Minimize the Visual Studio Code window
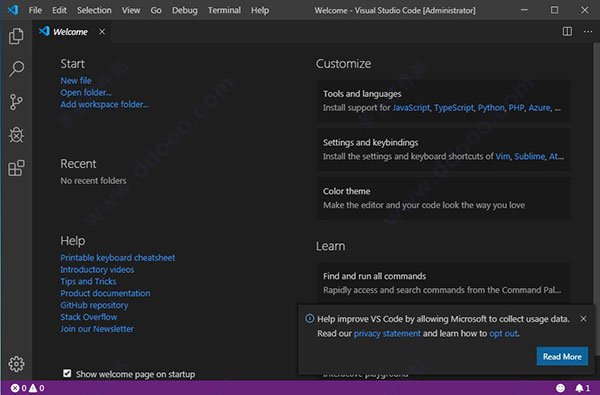600x395 pixels. point(524,10)
